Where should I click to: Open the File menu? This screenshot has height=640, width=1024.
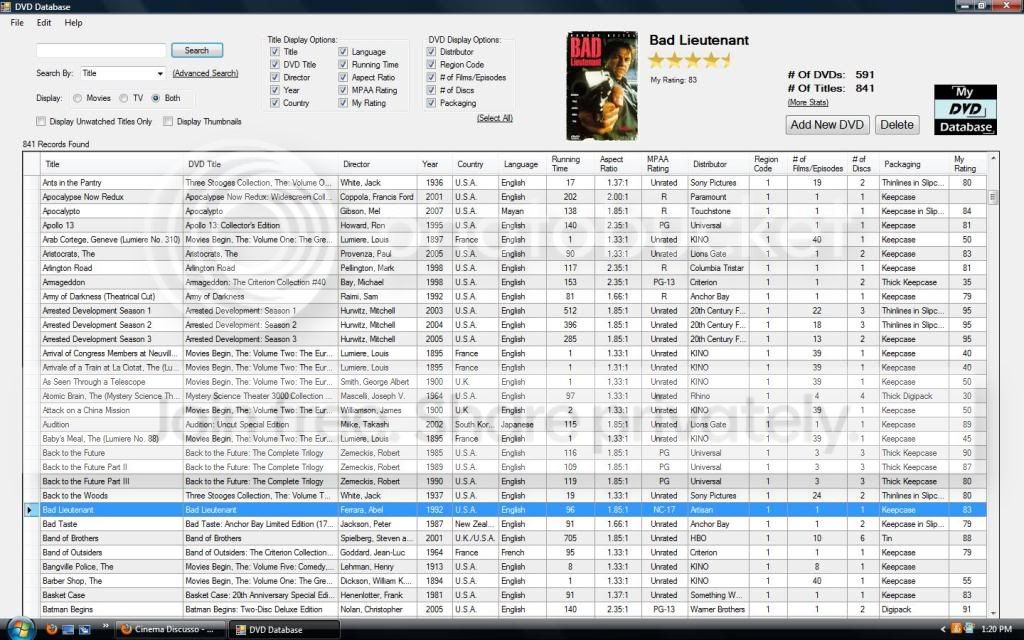17,22
